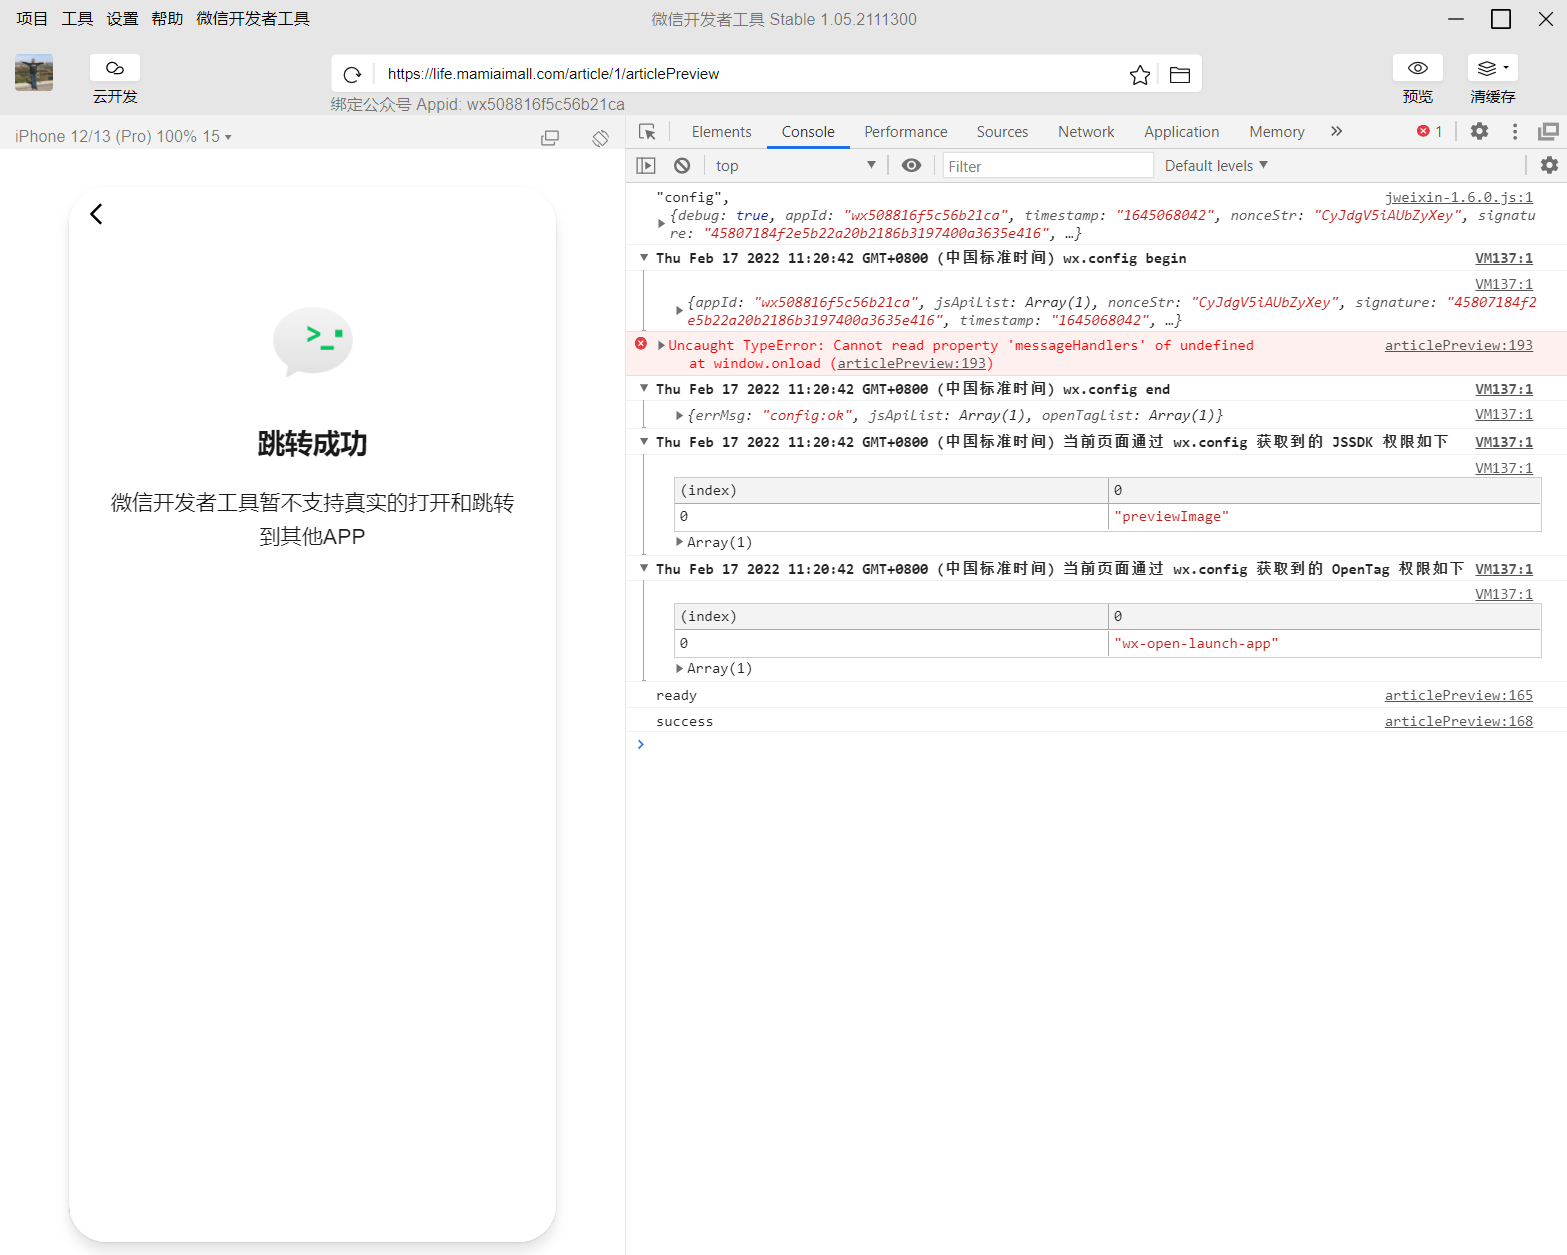Click the "previewImage" table cell
The width and height of the screenshot is (1567, 1255).
pyautogui.click(x=1324, y=517)
